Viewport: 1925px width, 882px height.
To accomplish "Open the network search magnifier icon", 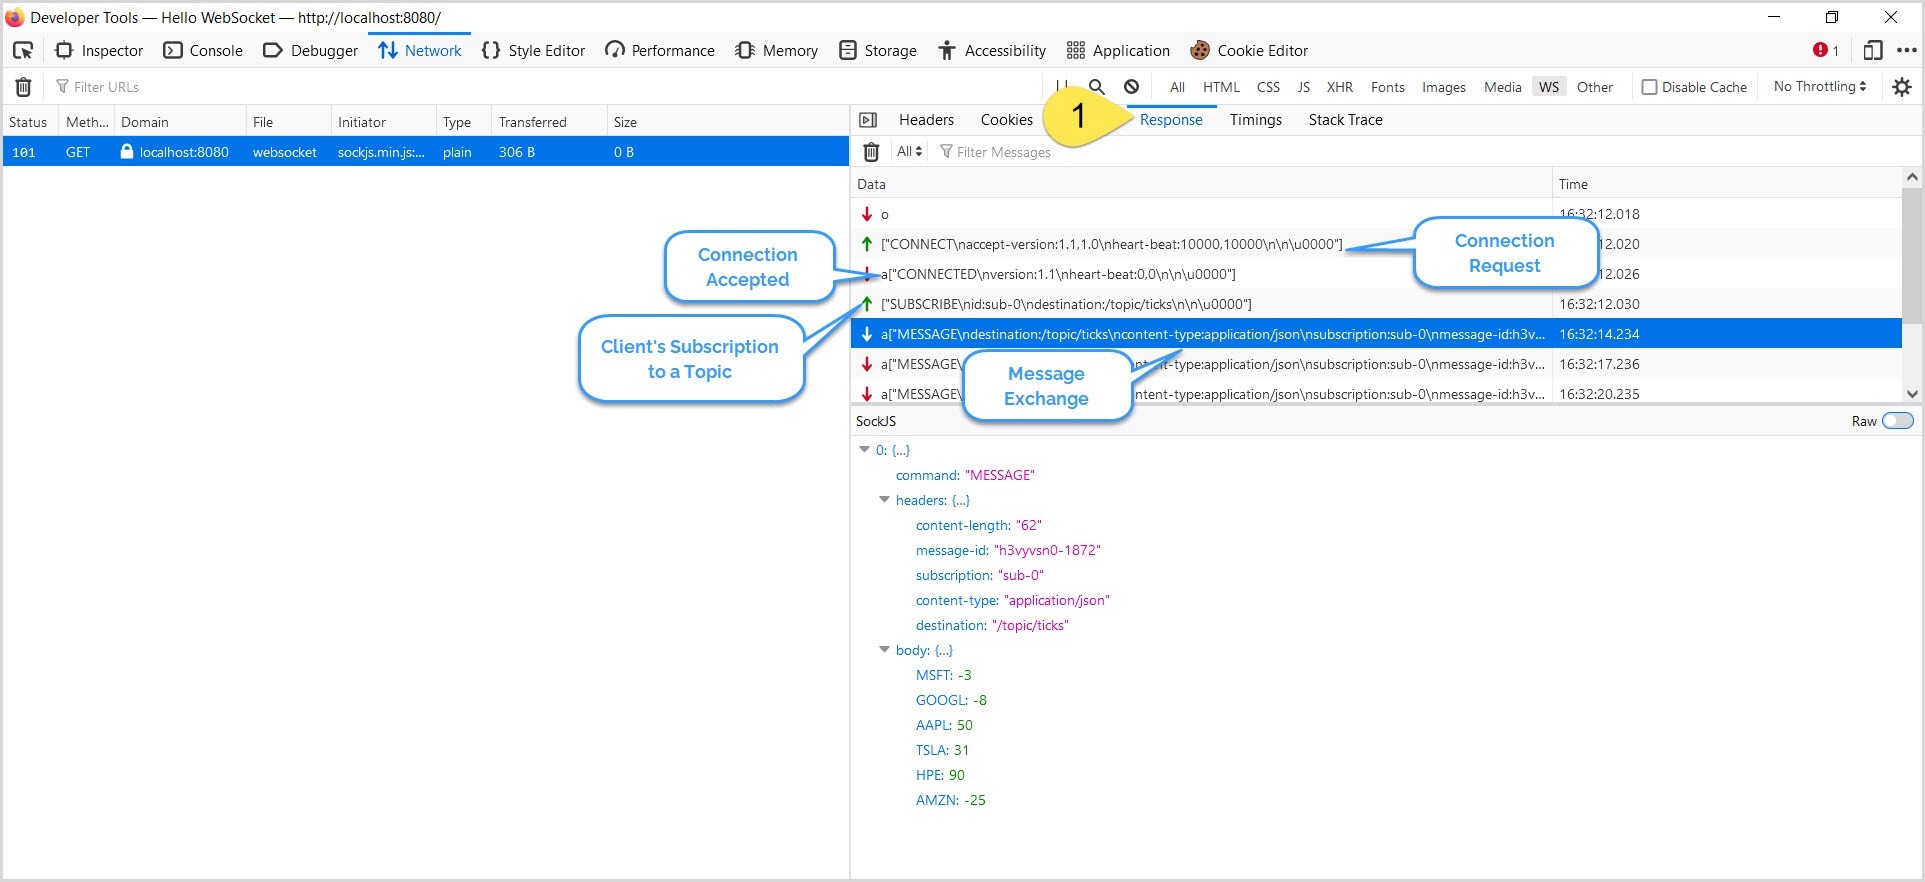I will pos(1097,87).
